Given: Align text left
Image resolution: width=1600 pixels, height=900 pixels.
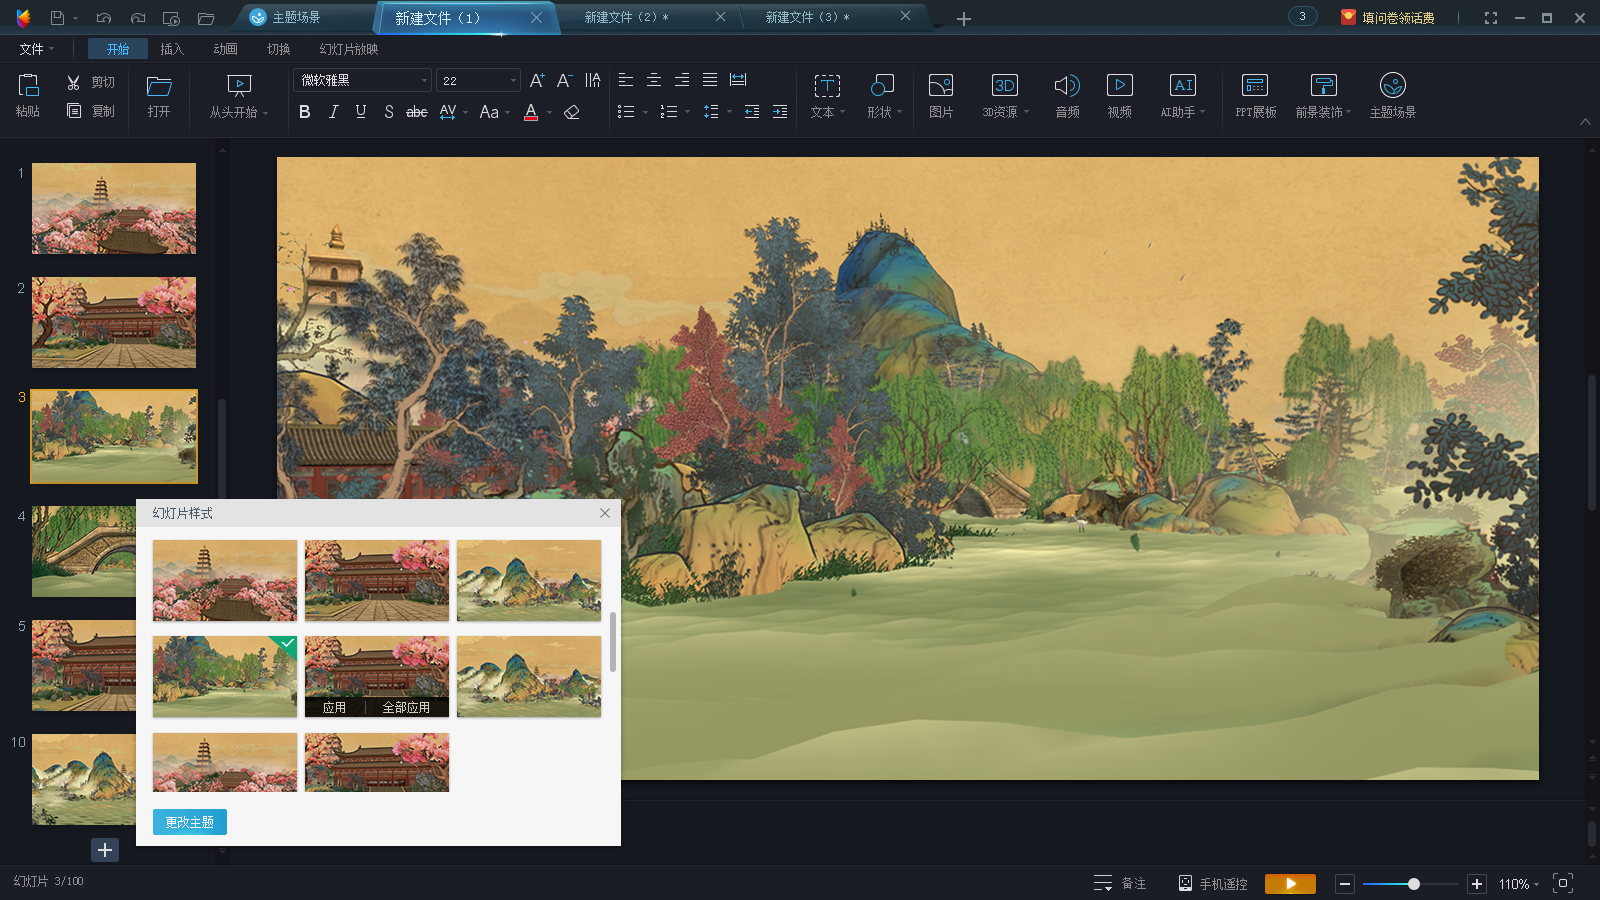Looking at the screenshot, I should [626, 80].
